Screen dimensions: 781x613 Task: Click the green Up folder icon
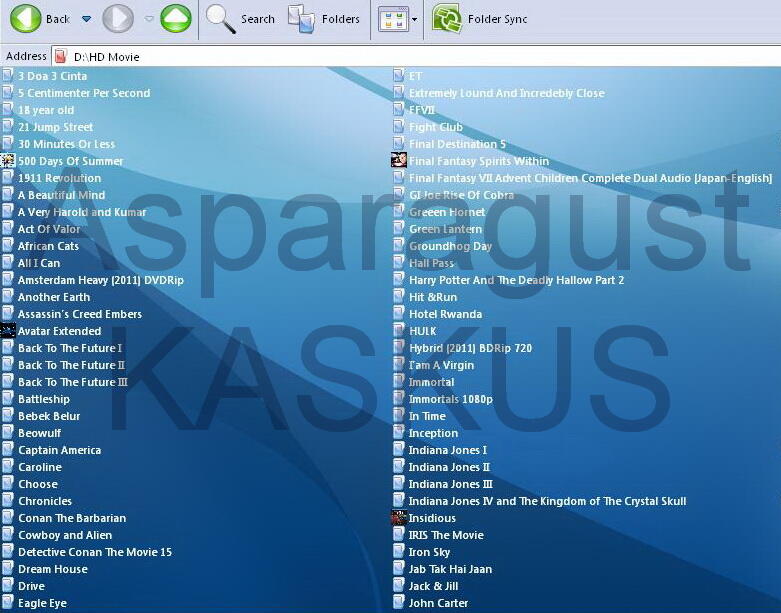(176, 18)
